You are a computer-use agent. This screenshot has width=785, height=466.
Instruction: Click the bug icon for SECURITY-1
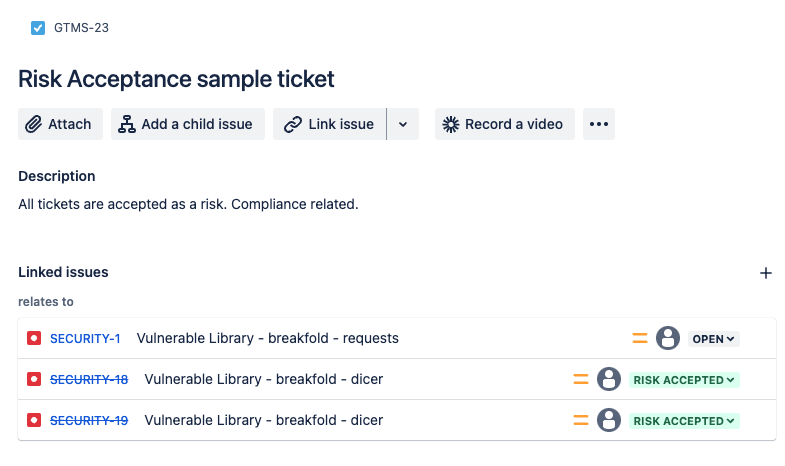pos(34,338)
